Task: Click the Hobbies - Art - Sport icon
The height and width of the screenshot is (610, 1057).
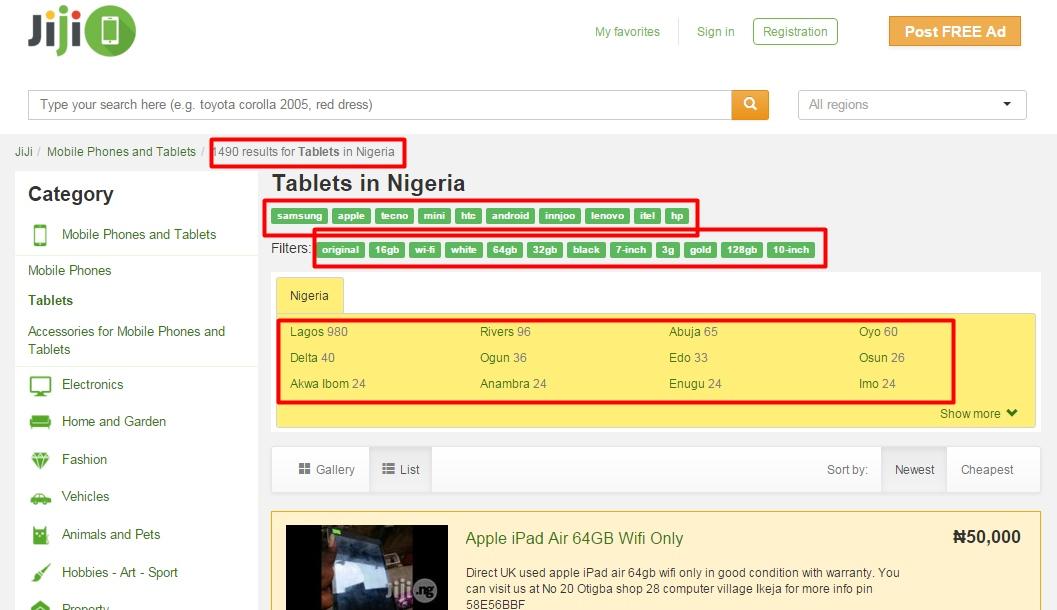Action: coord(41,572)
